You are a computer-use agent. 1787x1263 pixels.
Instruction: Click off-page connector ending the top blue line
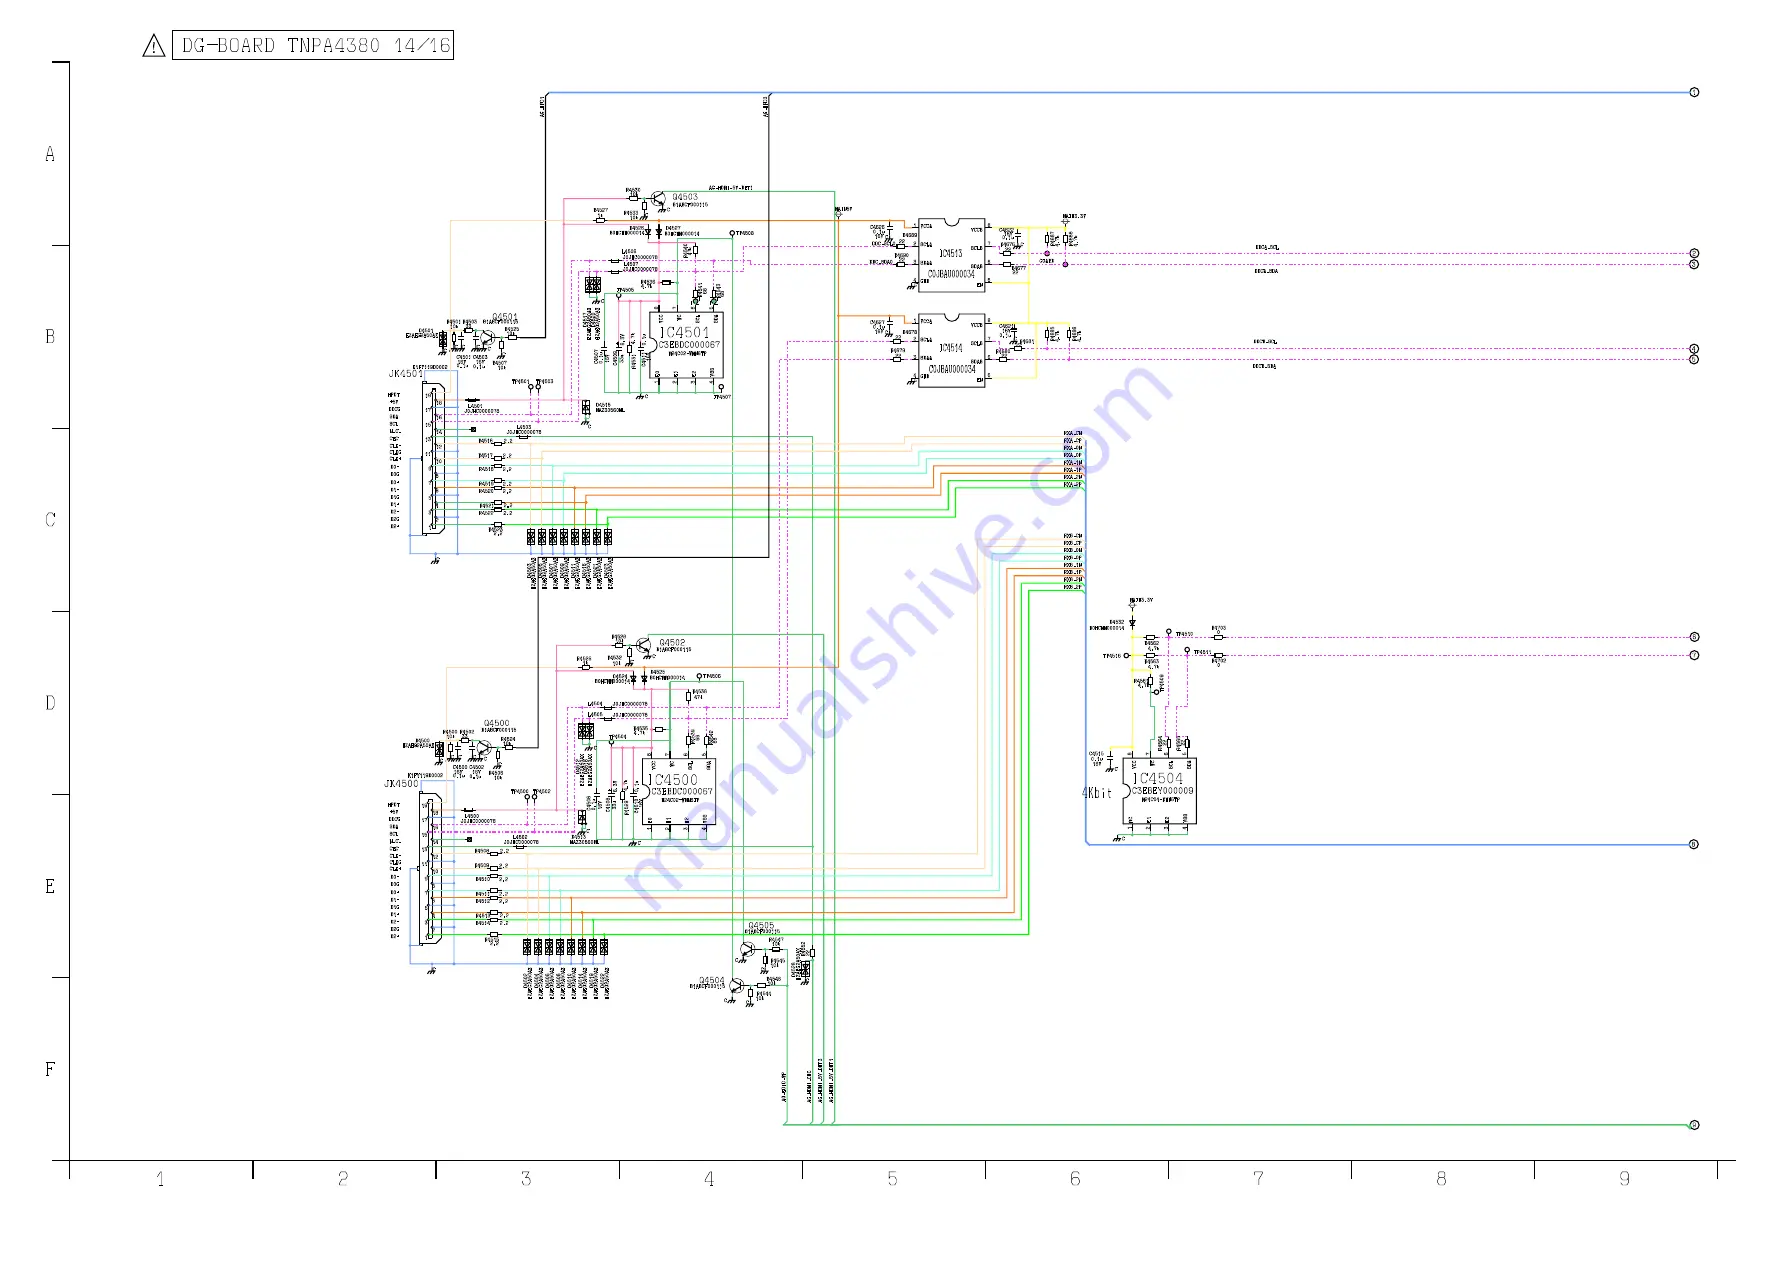pos(1694,92)
